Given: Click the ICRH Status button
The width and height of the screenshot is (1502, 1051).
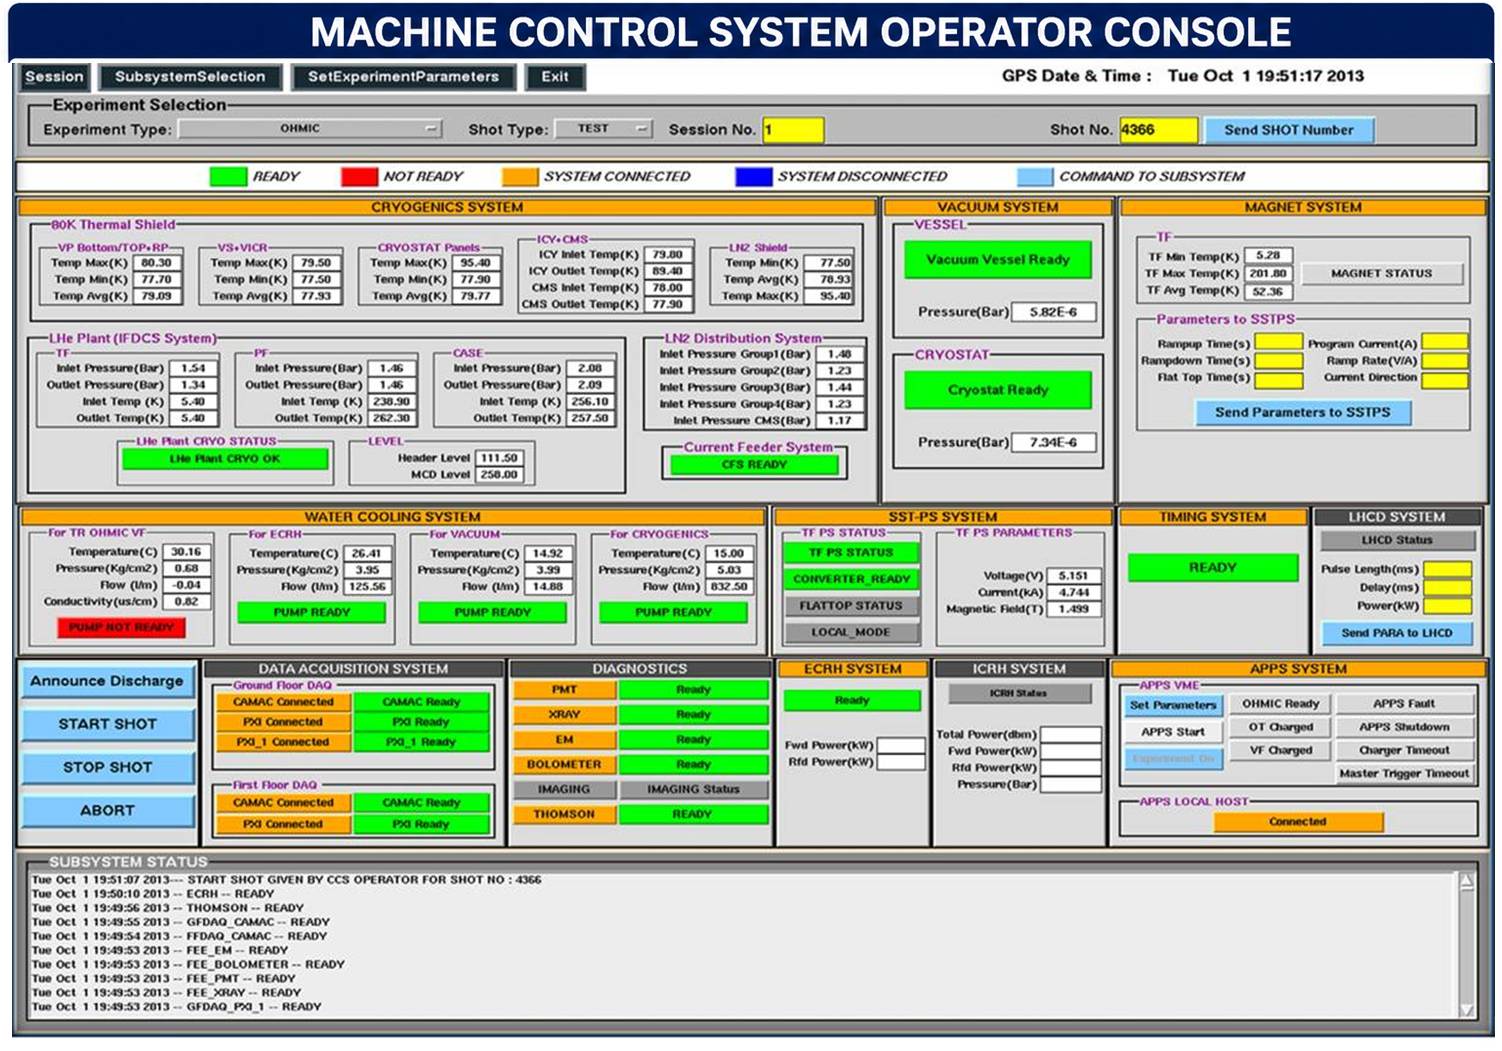Looking at the screenshot, I should coord(1019,693).
